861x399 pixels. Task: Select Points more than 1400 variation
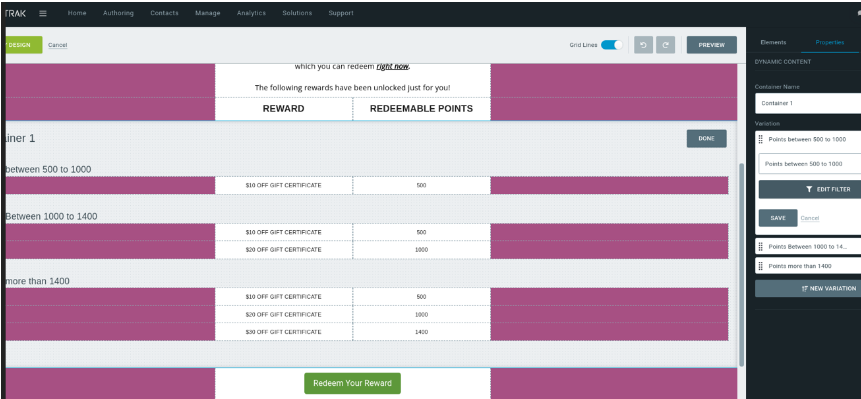point(808,266)
